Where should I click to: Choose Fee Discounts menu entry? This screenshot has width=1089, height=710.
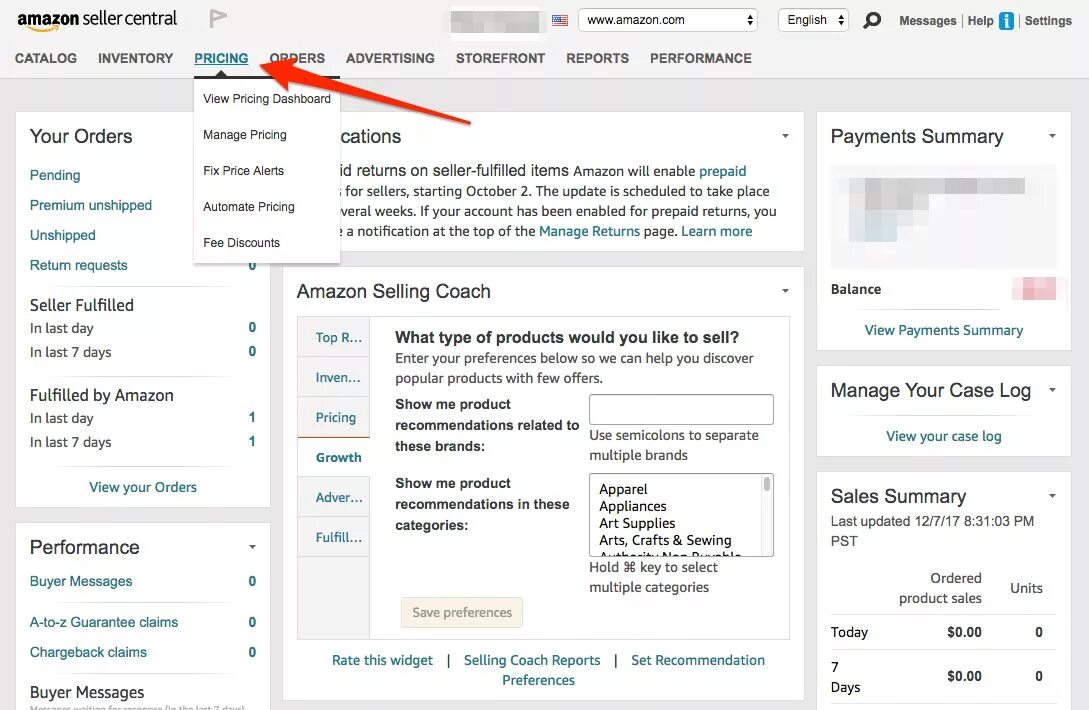pos(241,243)
